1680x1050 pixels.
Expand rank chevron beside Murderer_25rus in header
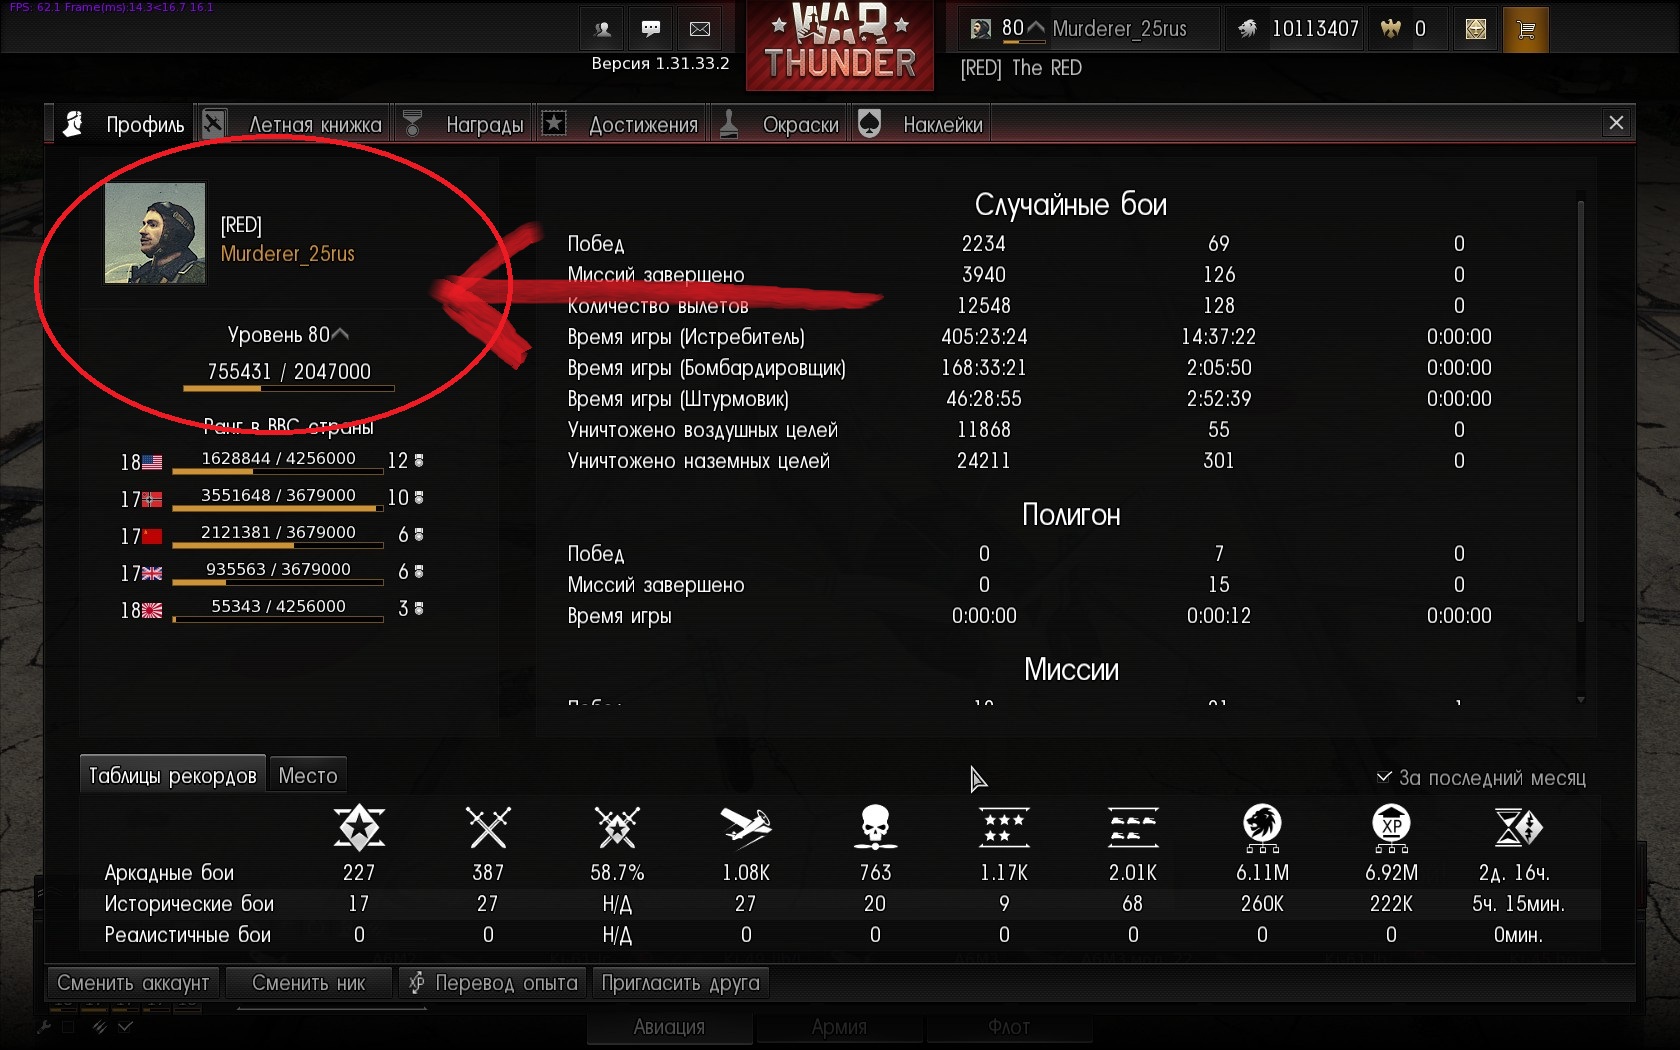click(x=1037, y=28)
